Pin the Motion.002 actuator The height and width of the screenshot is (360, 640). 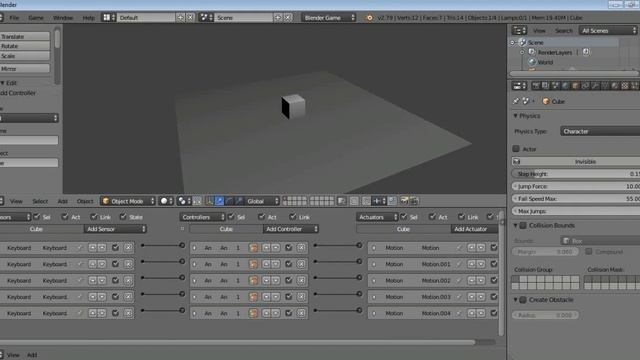tap(459, 280)
